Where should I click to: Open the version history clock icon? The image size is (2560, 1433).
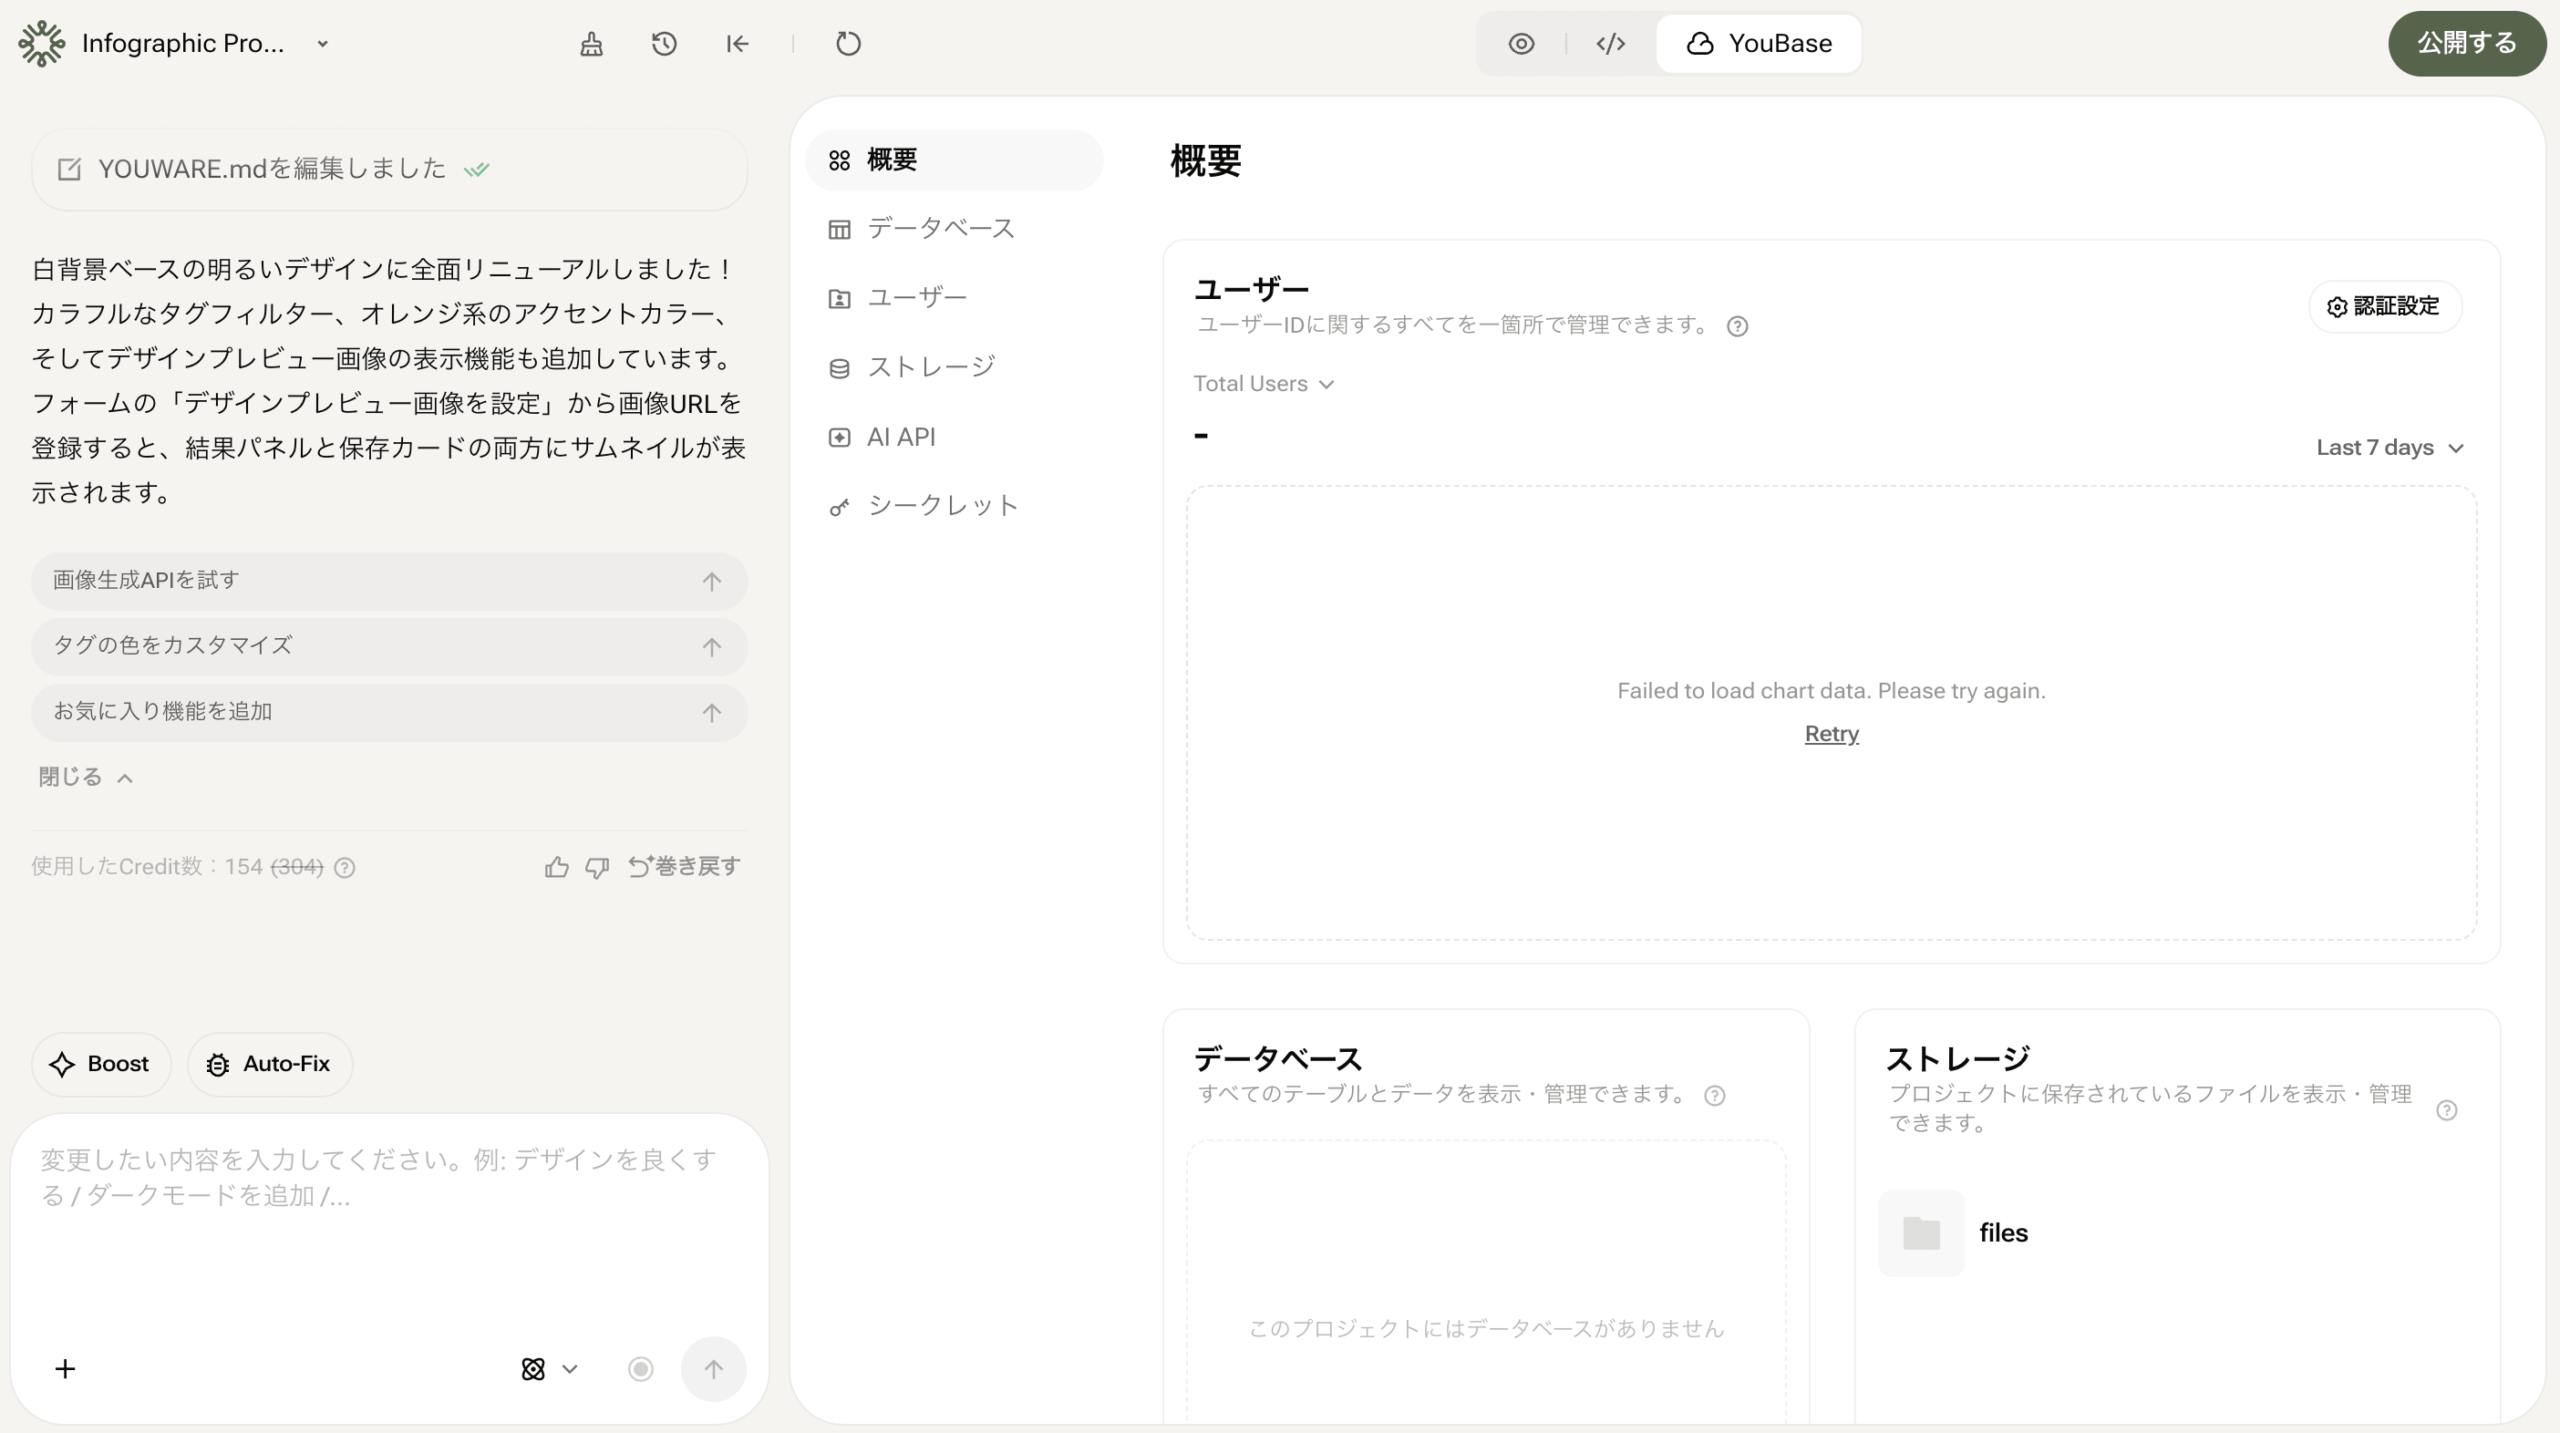tap(664, 44)
